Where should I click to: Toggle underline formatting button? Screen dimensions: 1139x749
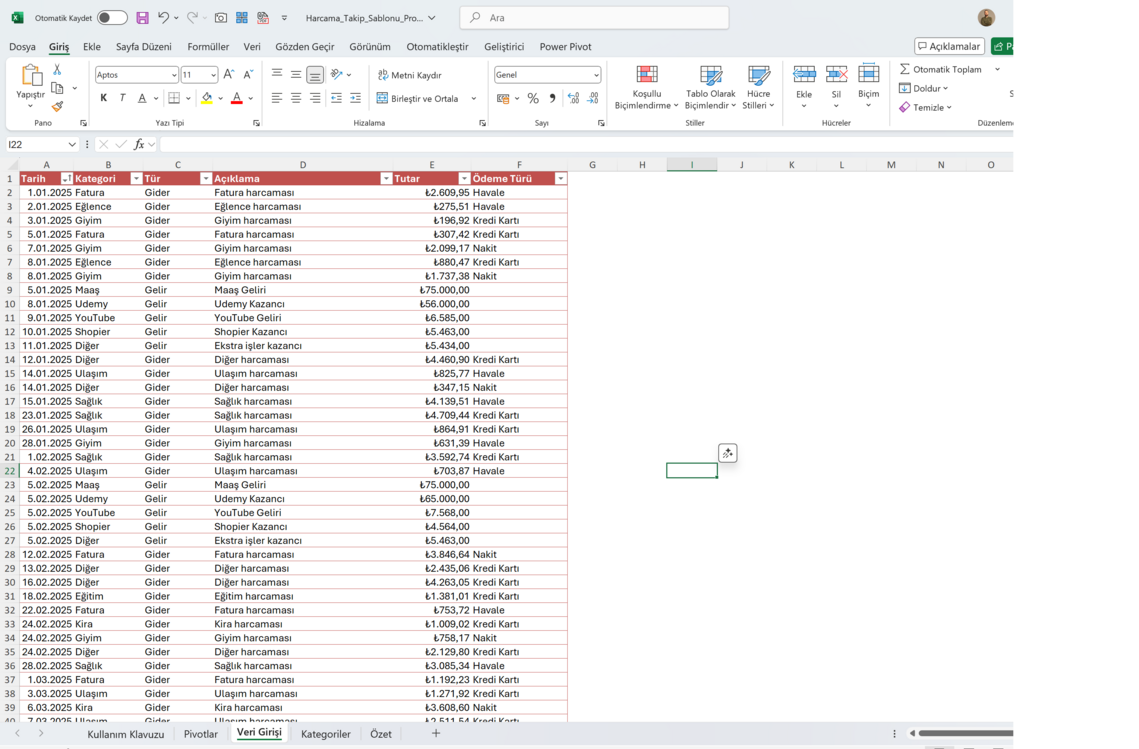[x=142, y=98]
